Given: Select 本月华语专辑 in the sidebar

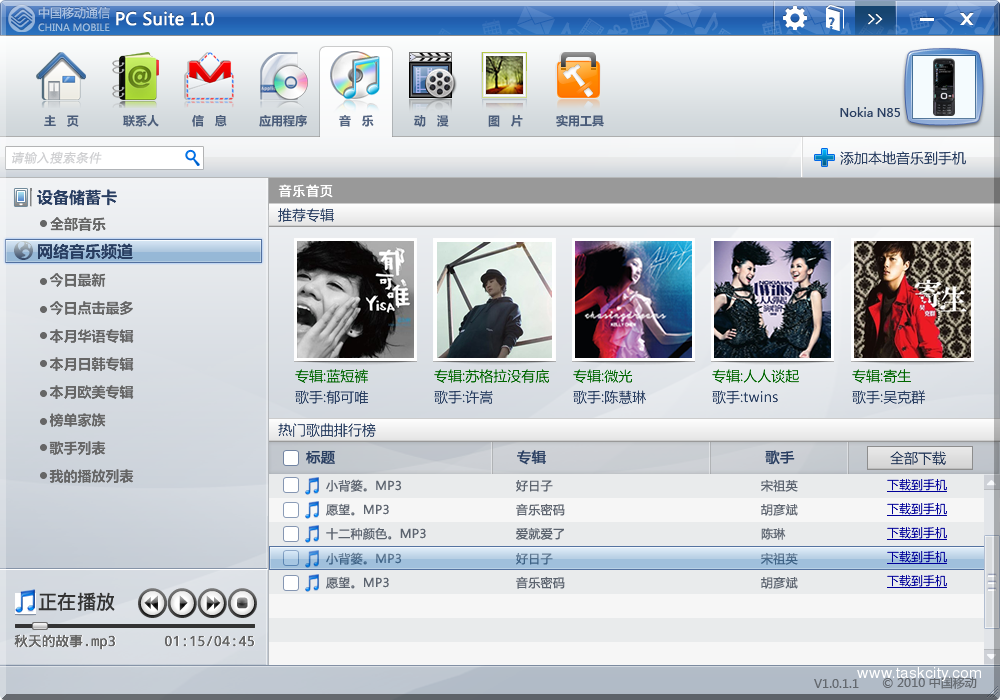Looking at the screenshot, I should (91, 336).
